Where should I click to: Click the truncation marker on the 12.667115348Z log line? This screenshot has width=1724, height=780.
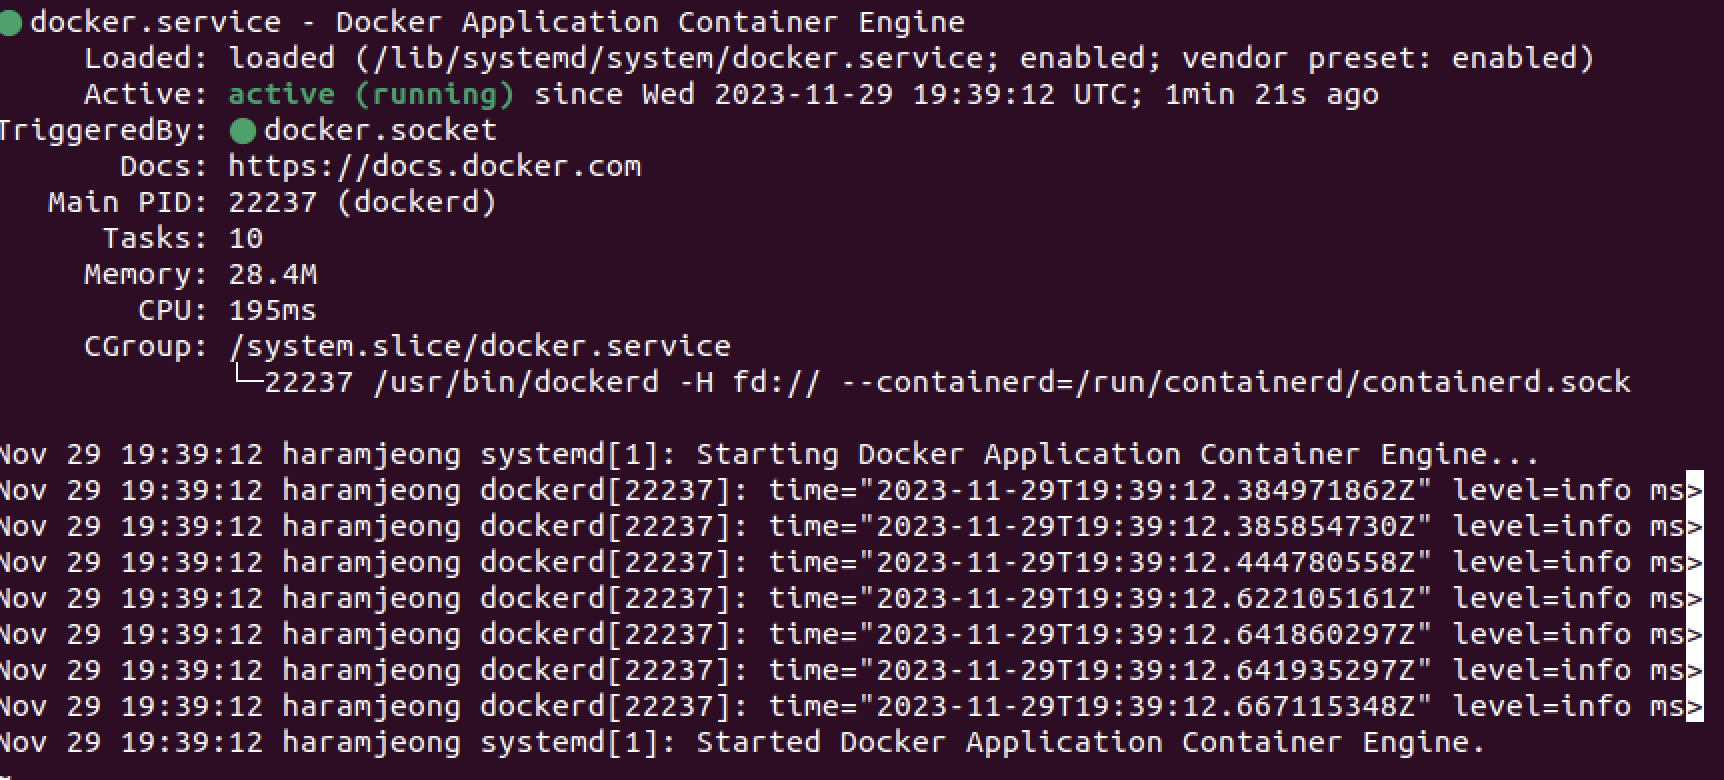click(x=1694, y=706)
